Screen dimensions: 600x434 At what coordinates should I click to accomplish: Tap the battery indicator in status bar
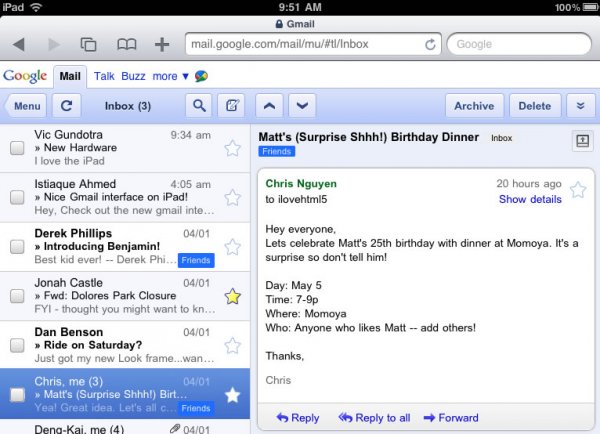point(591,7)
